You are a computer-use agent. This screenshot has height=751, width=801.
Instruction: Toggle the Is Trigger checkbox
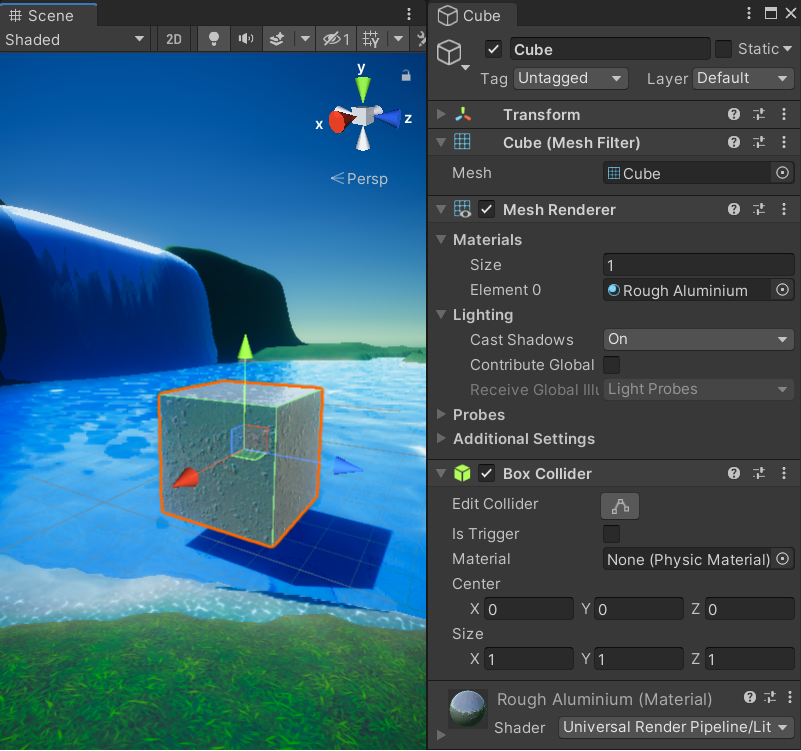(x=611, y=534)
